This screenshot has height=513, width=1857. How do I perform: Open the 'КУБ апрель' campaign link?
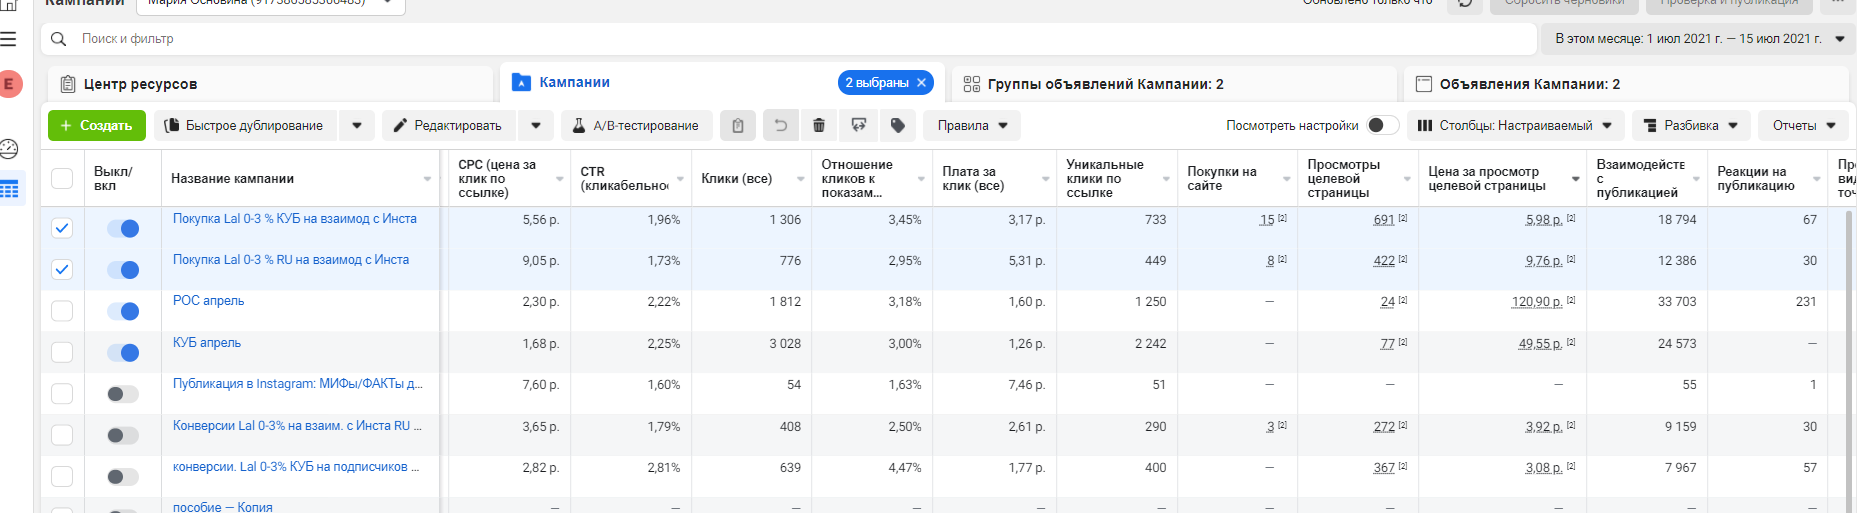207,343
